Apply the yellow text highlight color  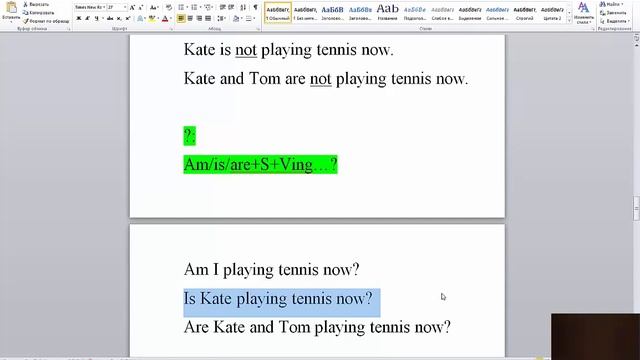tap(152, 18)
